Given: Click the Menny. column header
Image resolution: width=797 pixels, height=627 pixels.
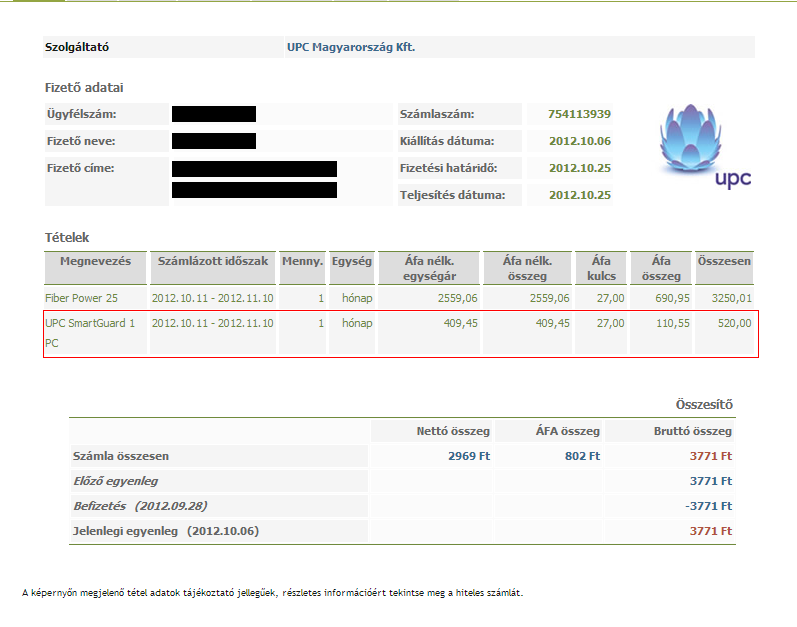Looking at the screenshot, I should (301, 261).
